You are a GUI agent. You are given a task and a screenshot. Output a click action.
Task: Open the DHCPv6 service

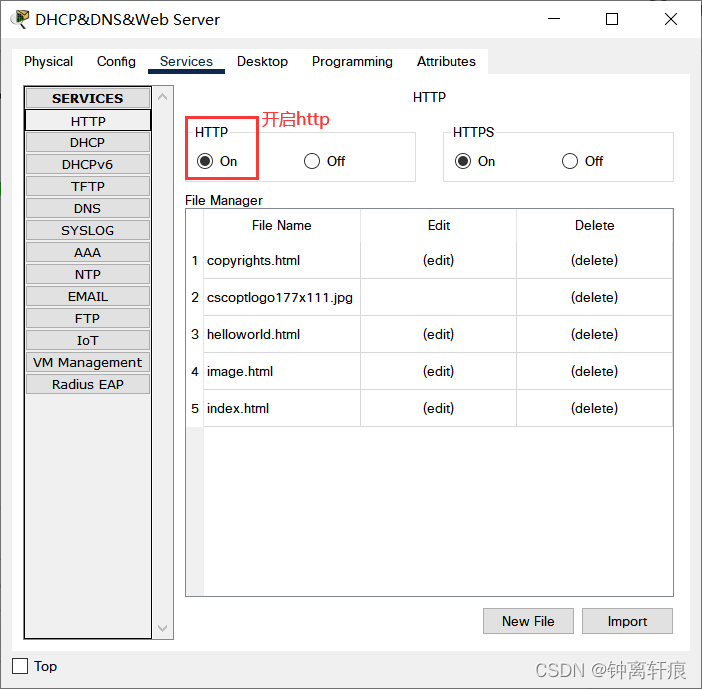click(88, 164)
